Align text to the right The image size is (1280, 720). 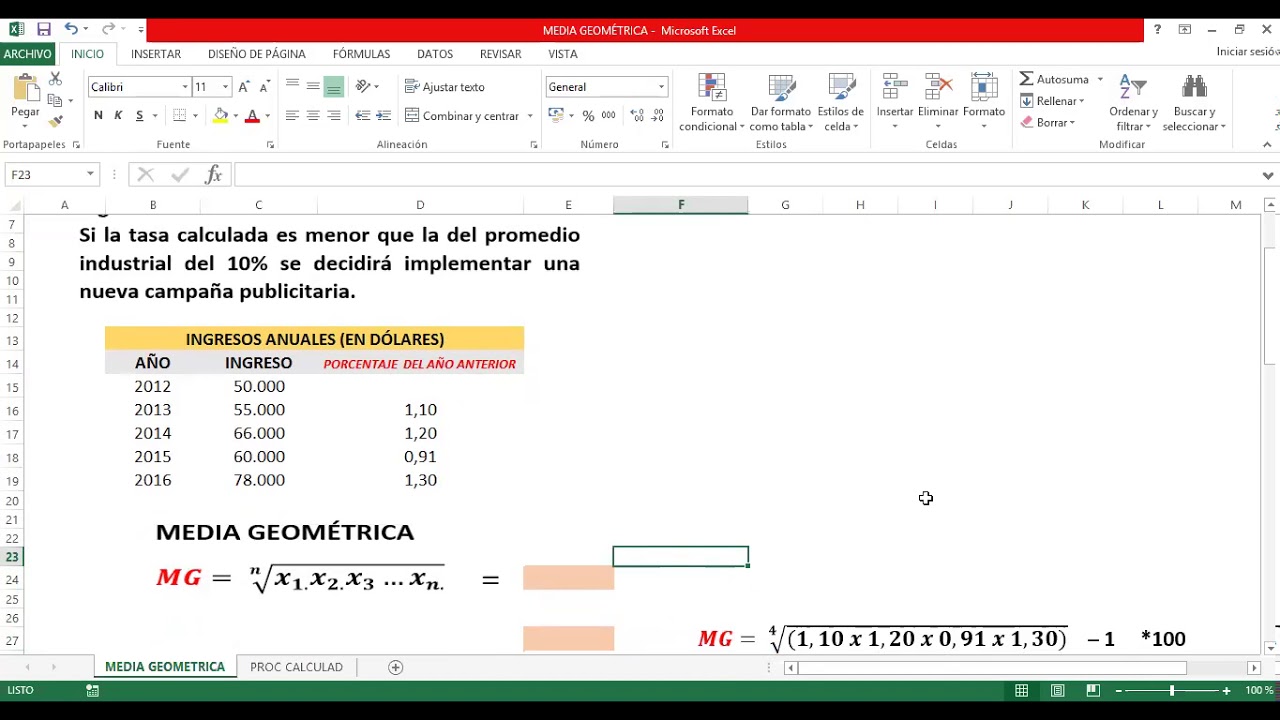[x=334, y=116]
